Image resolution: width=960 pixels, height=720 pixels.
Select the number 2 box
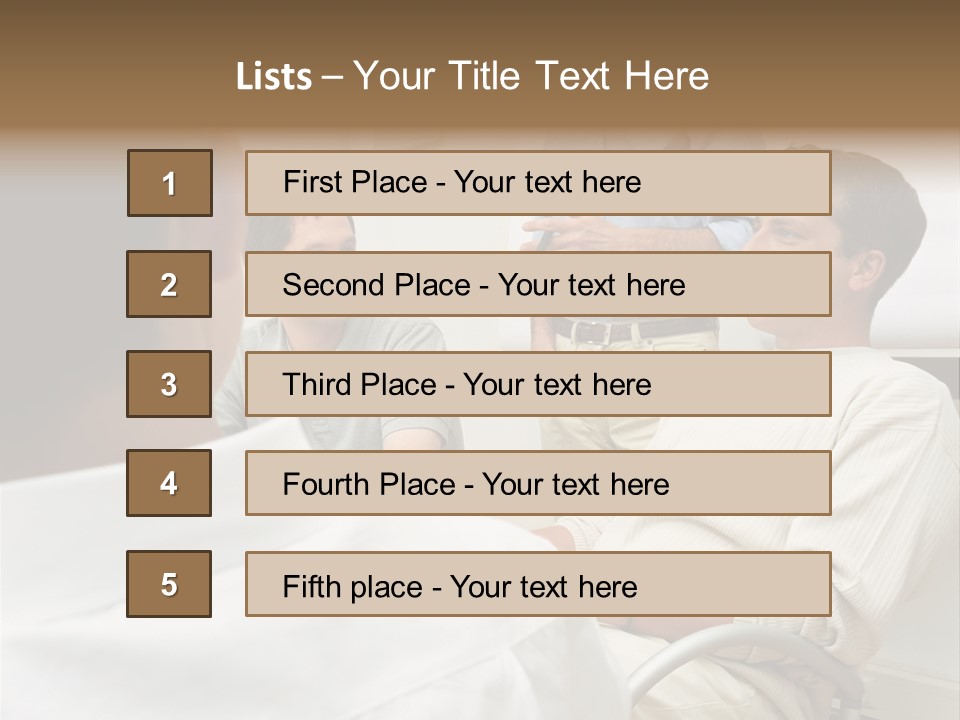pyautogui.click(x=169, y=284)
